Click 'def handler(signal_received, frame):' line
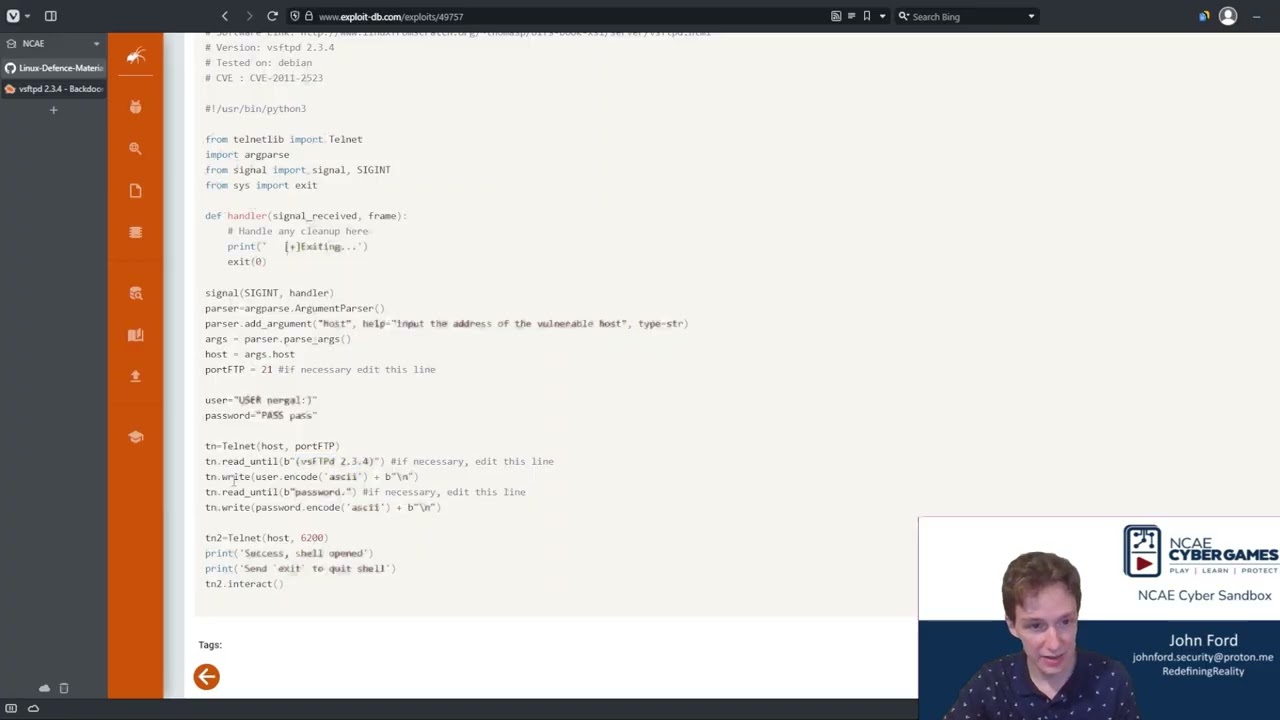The width and height of the screenshot is (1280, 720). tap(306, 216)
